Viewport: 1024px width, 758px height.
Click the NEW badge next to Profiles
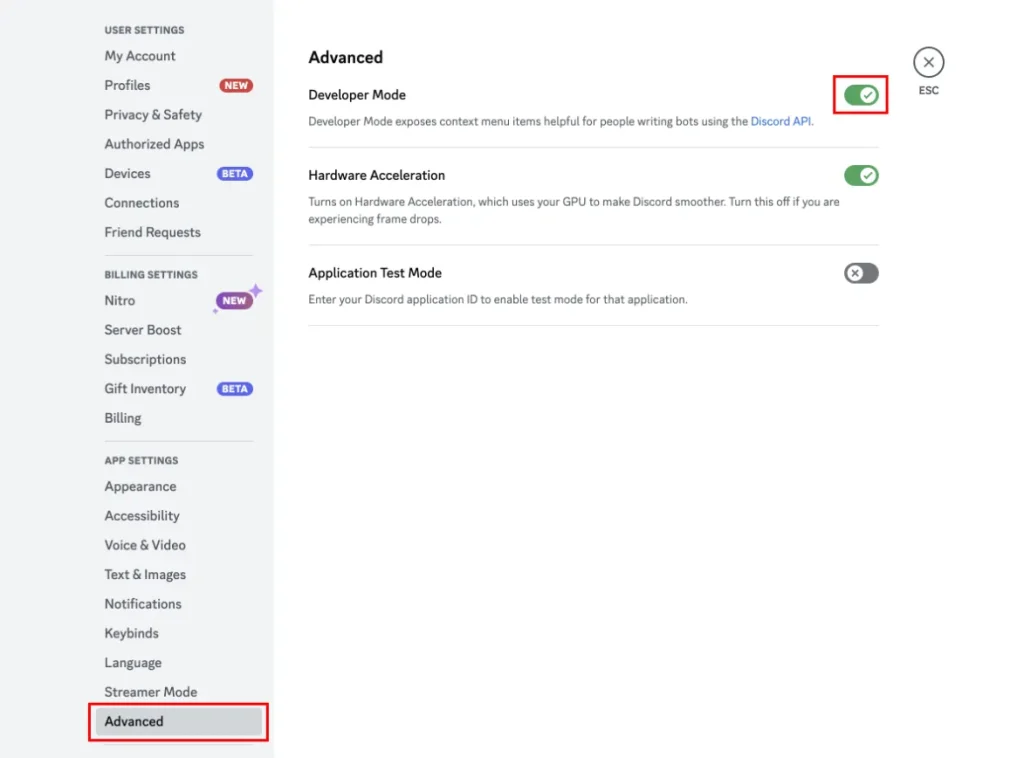click(236, 86)
